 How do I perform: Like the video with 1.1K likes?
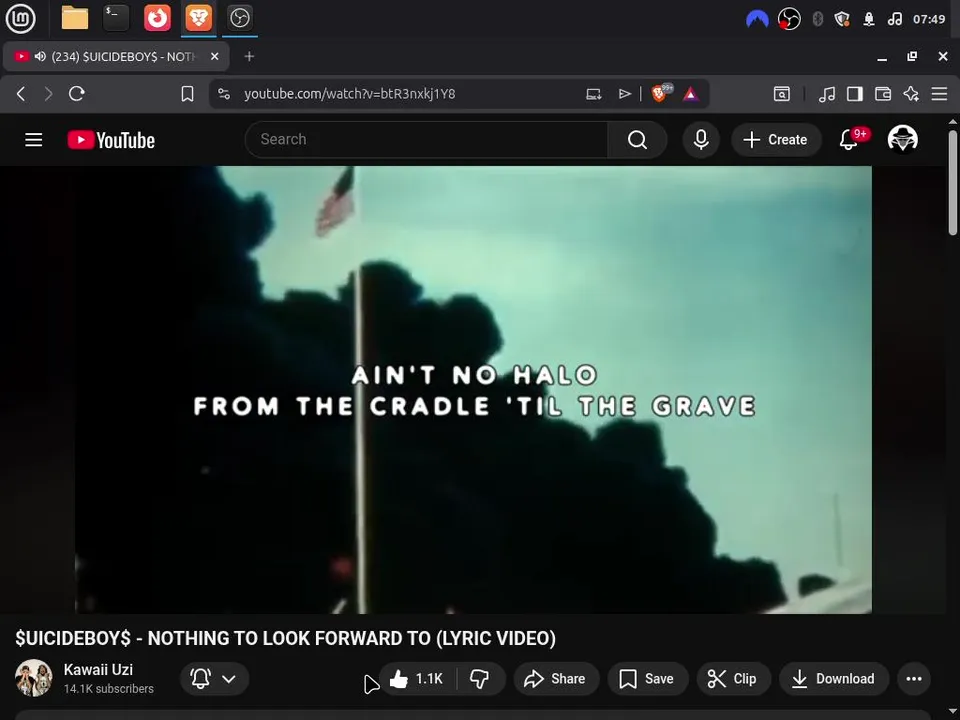[x=418, y=678]
